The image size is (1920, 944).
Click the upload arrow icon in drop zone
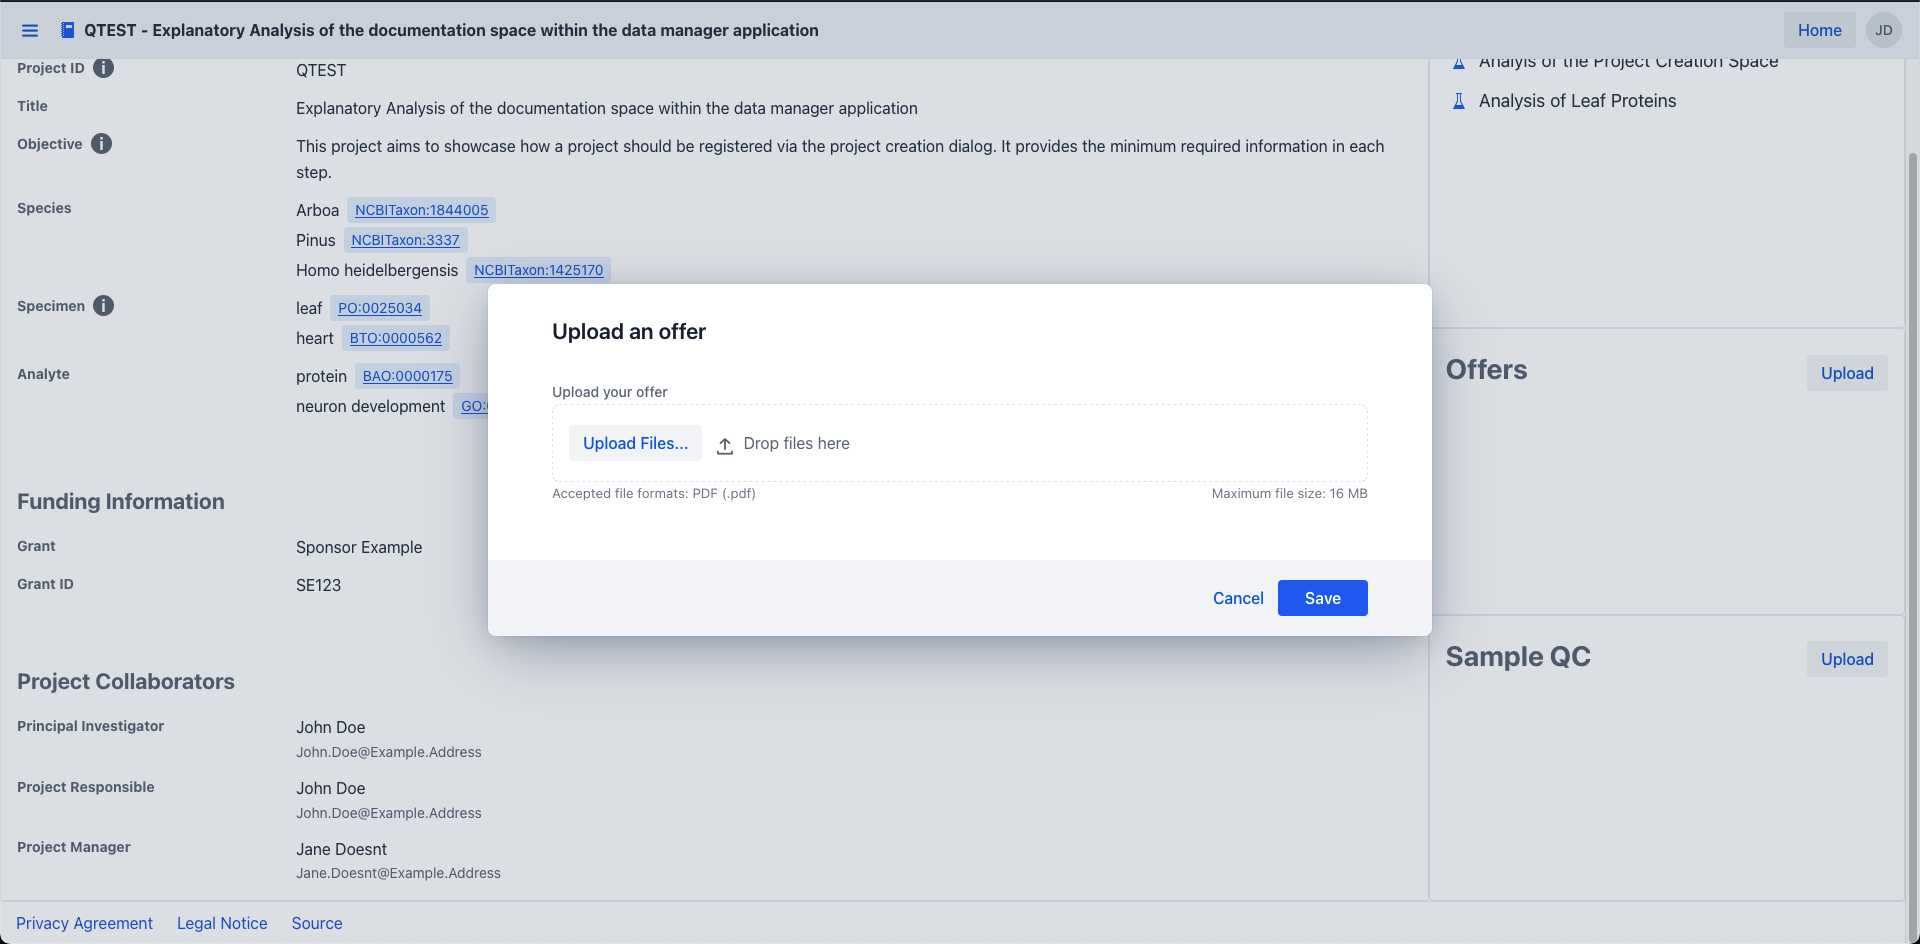coord(725,445)
